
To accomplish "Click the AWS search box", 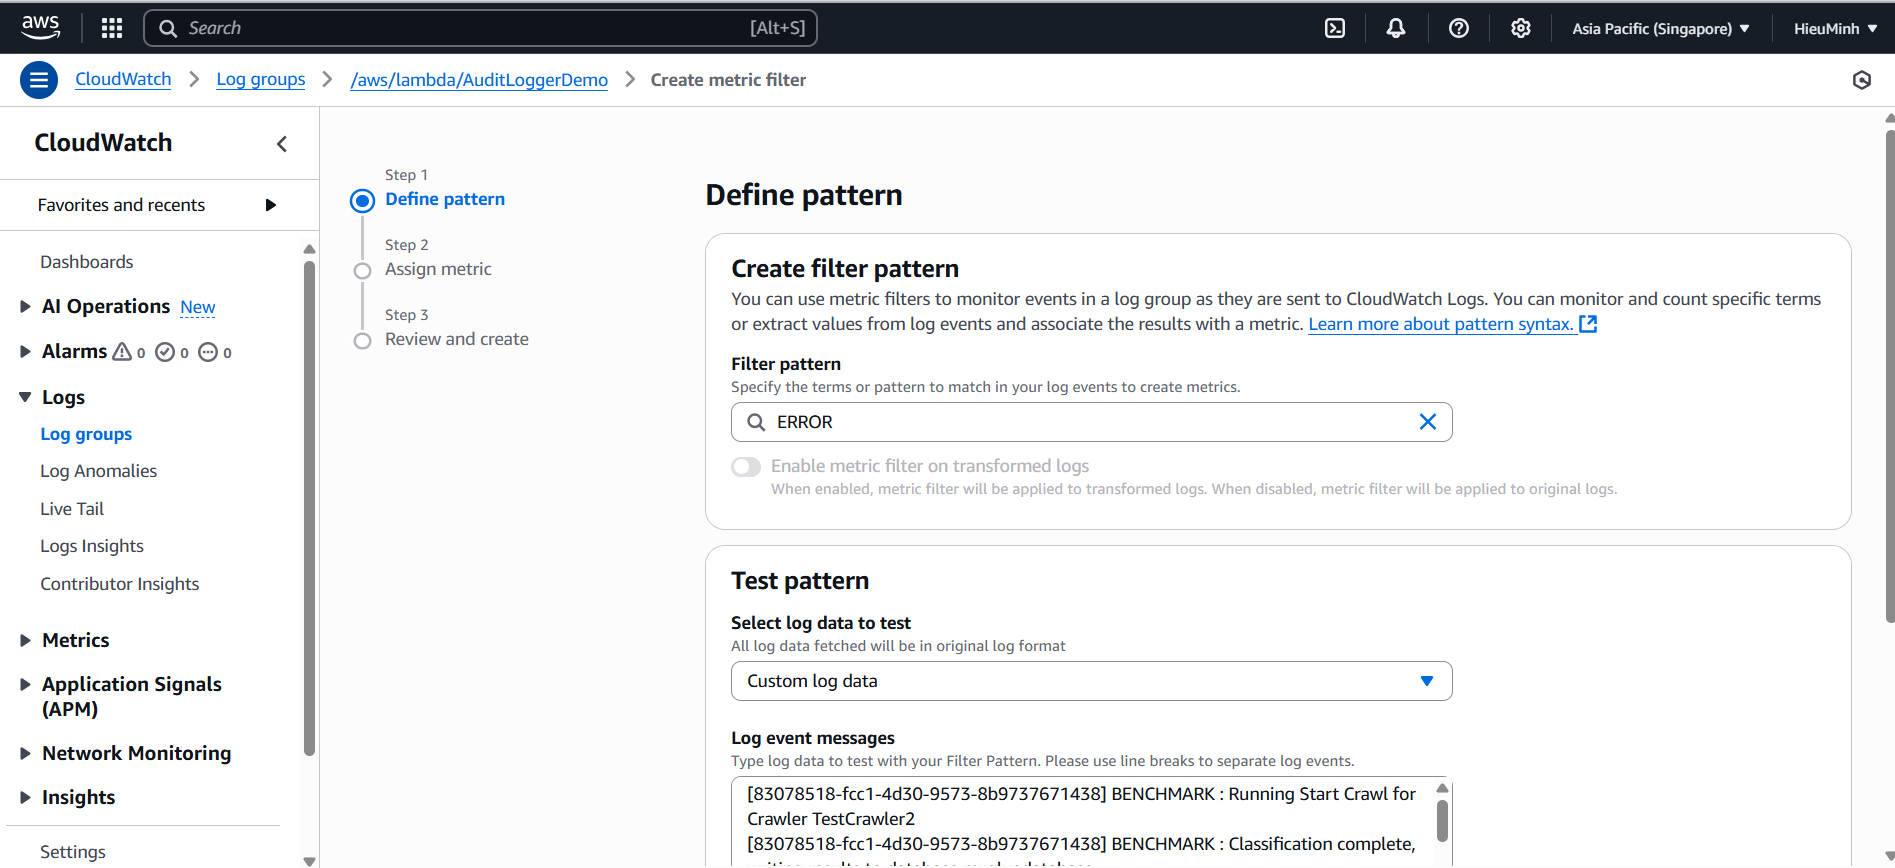I will point(480,28).
